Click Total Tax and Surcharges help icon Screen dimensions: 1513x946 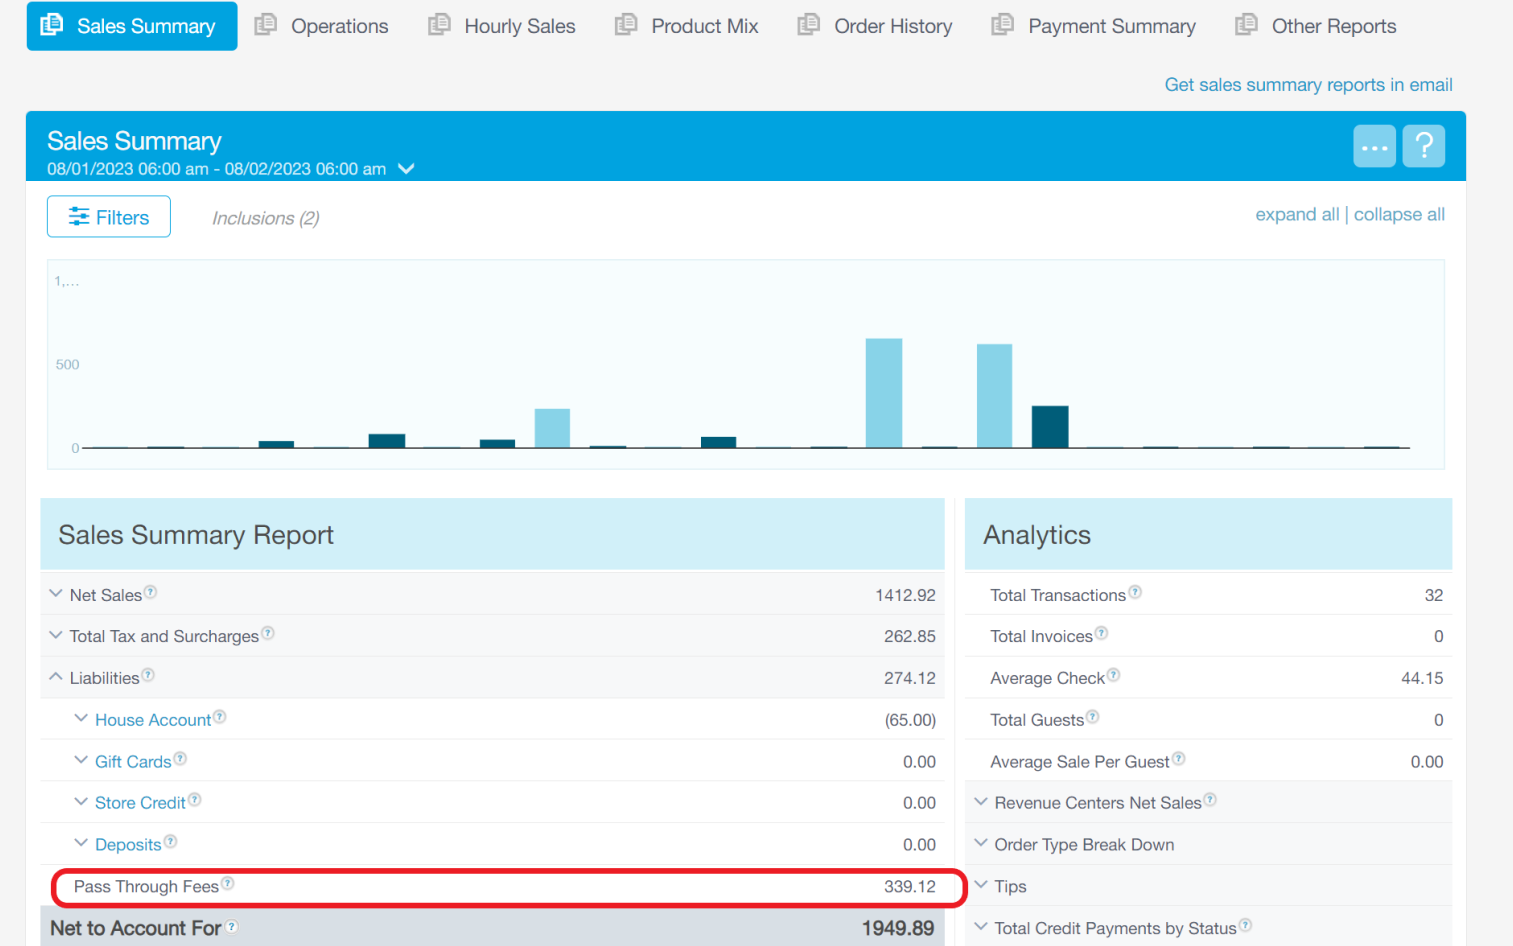[267, 633]
